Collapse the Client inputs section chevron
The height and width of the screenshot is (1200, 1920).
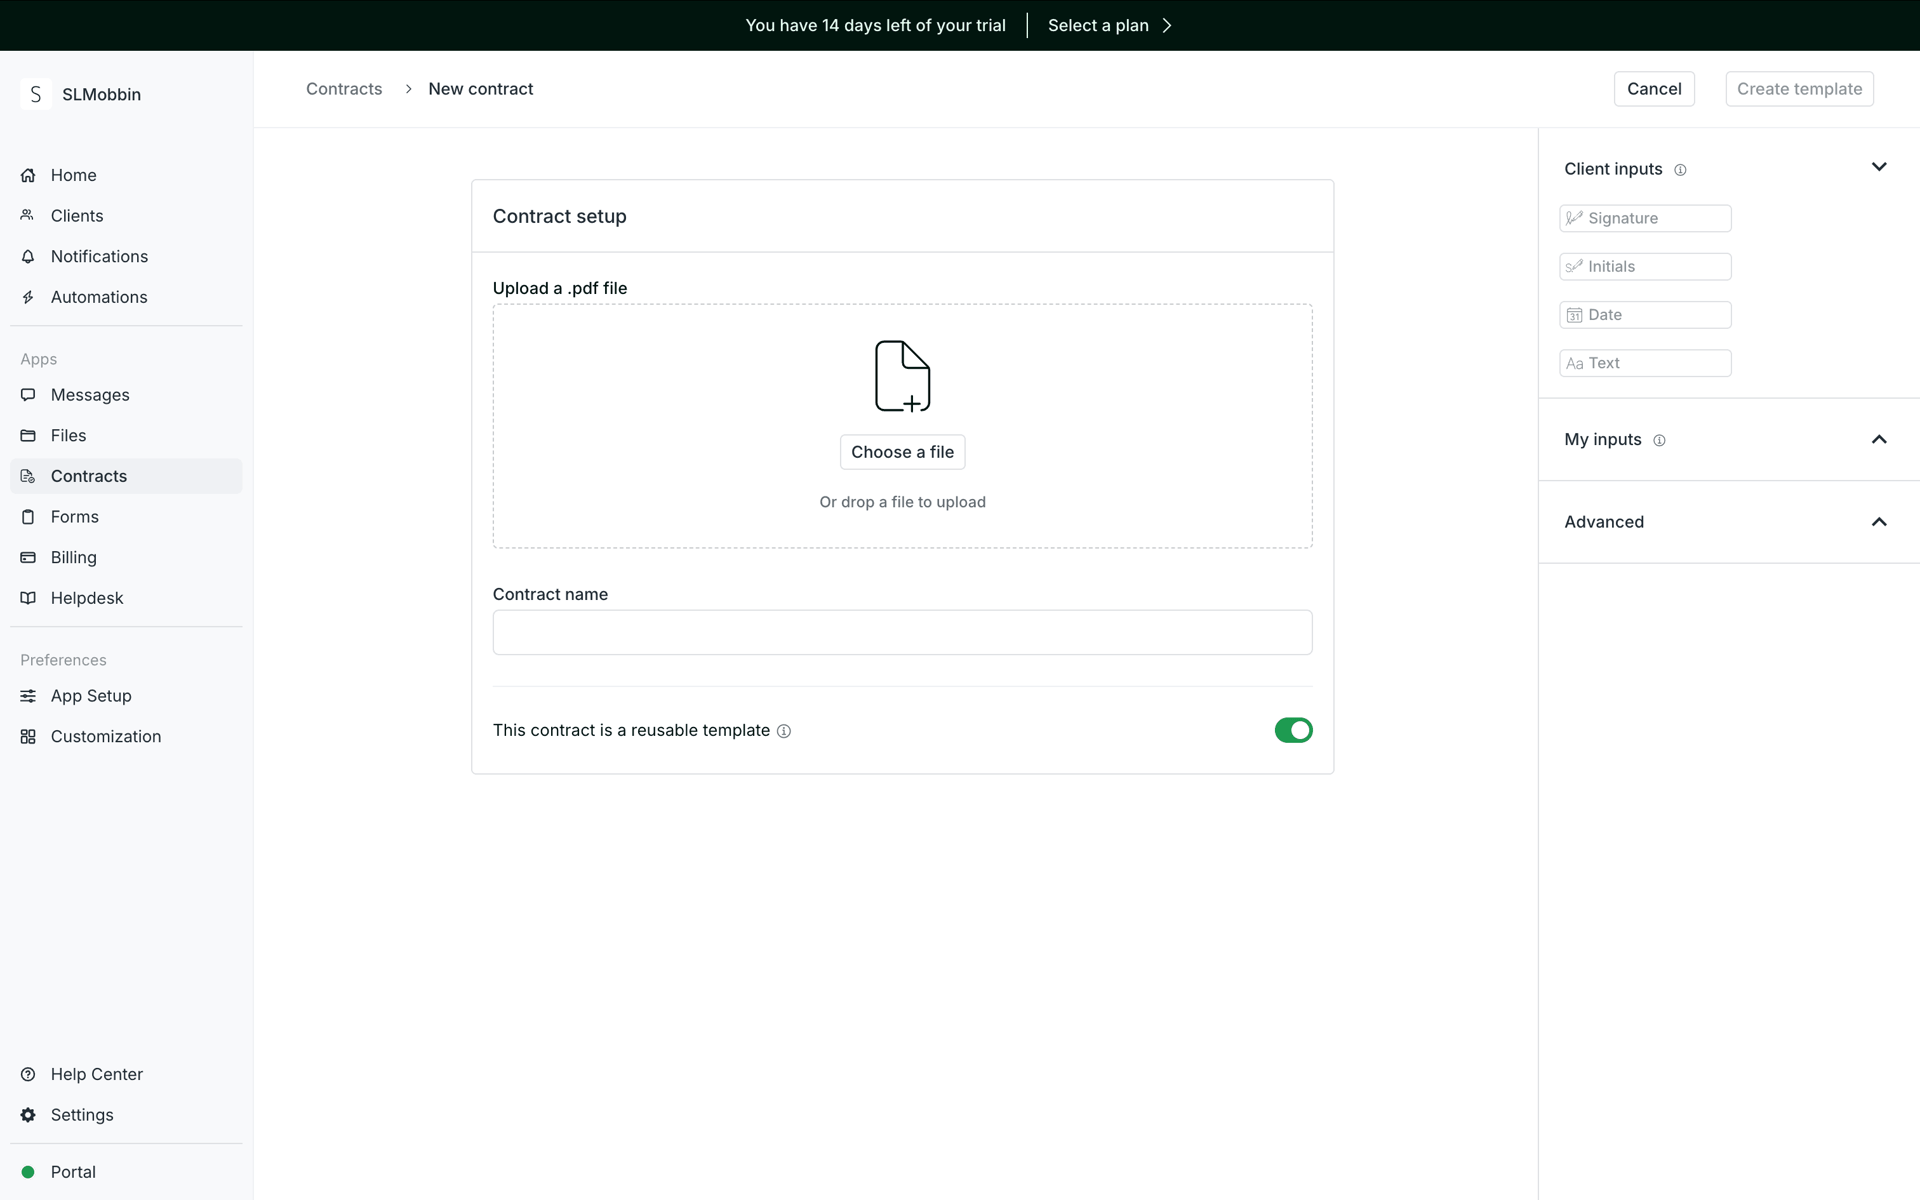coord(1879,167)
